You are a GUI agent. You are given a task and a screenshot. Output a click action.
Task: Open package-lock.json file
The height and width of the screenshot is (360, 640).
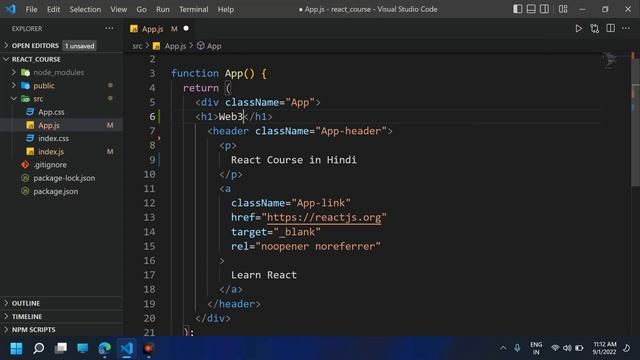coord(64,178)
